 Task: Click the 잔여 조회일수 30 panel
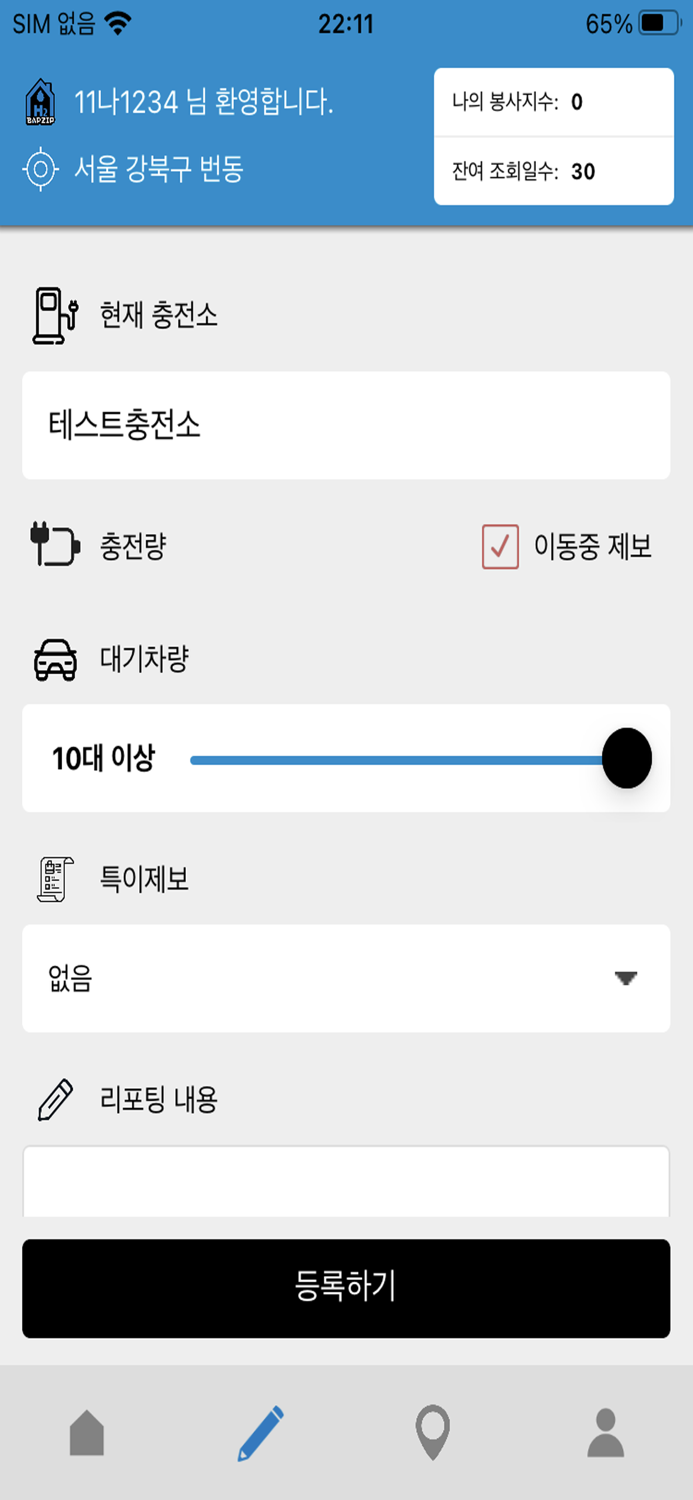tap(553, 170)
